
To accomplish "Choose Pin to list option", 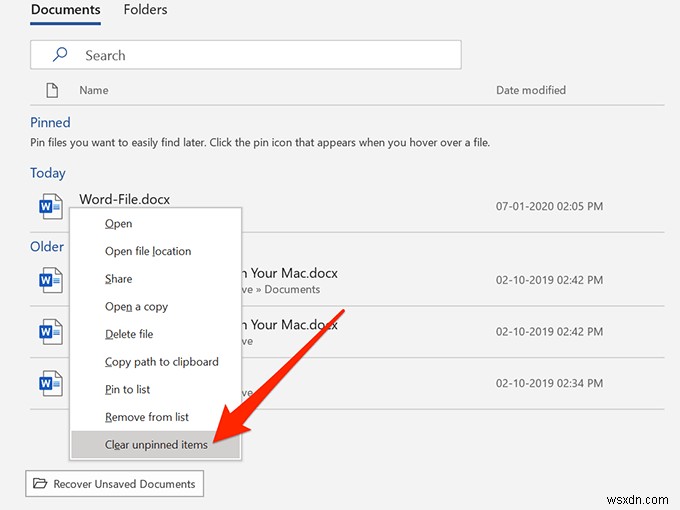I will coord(128,389).
